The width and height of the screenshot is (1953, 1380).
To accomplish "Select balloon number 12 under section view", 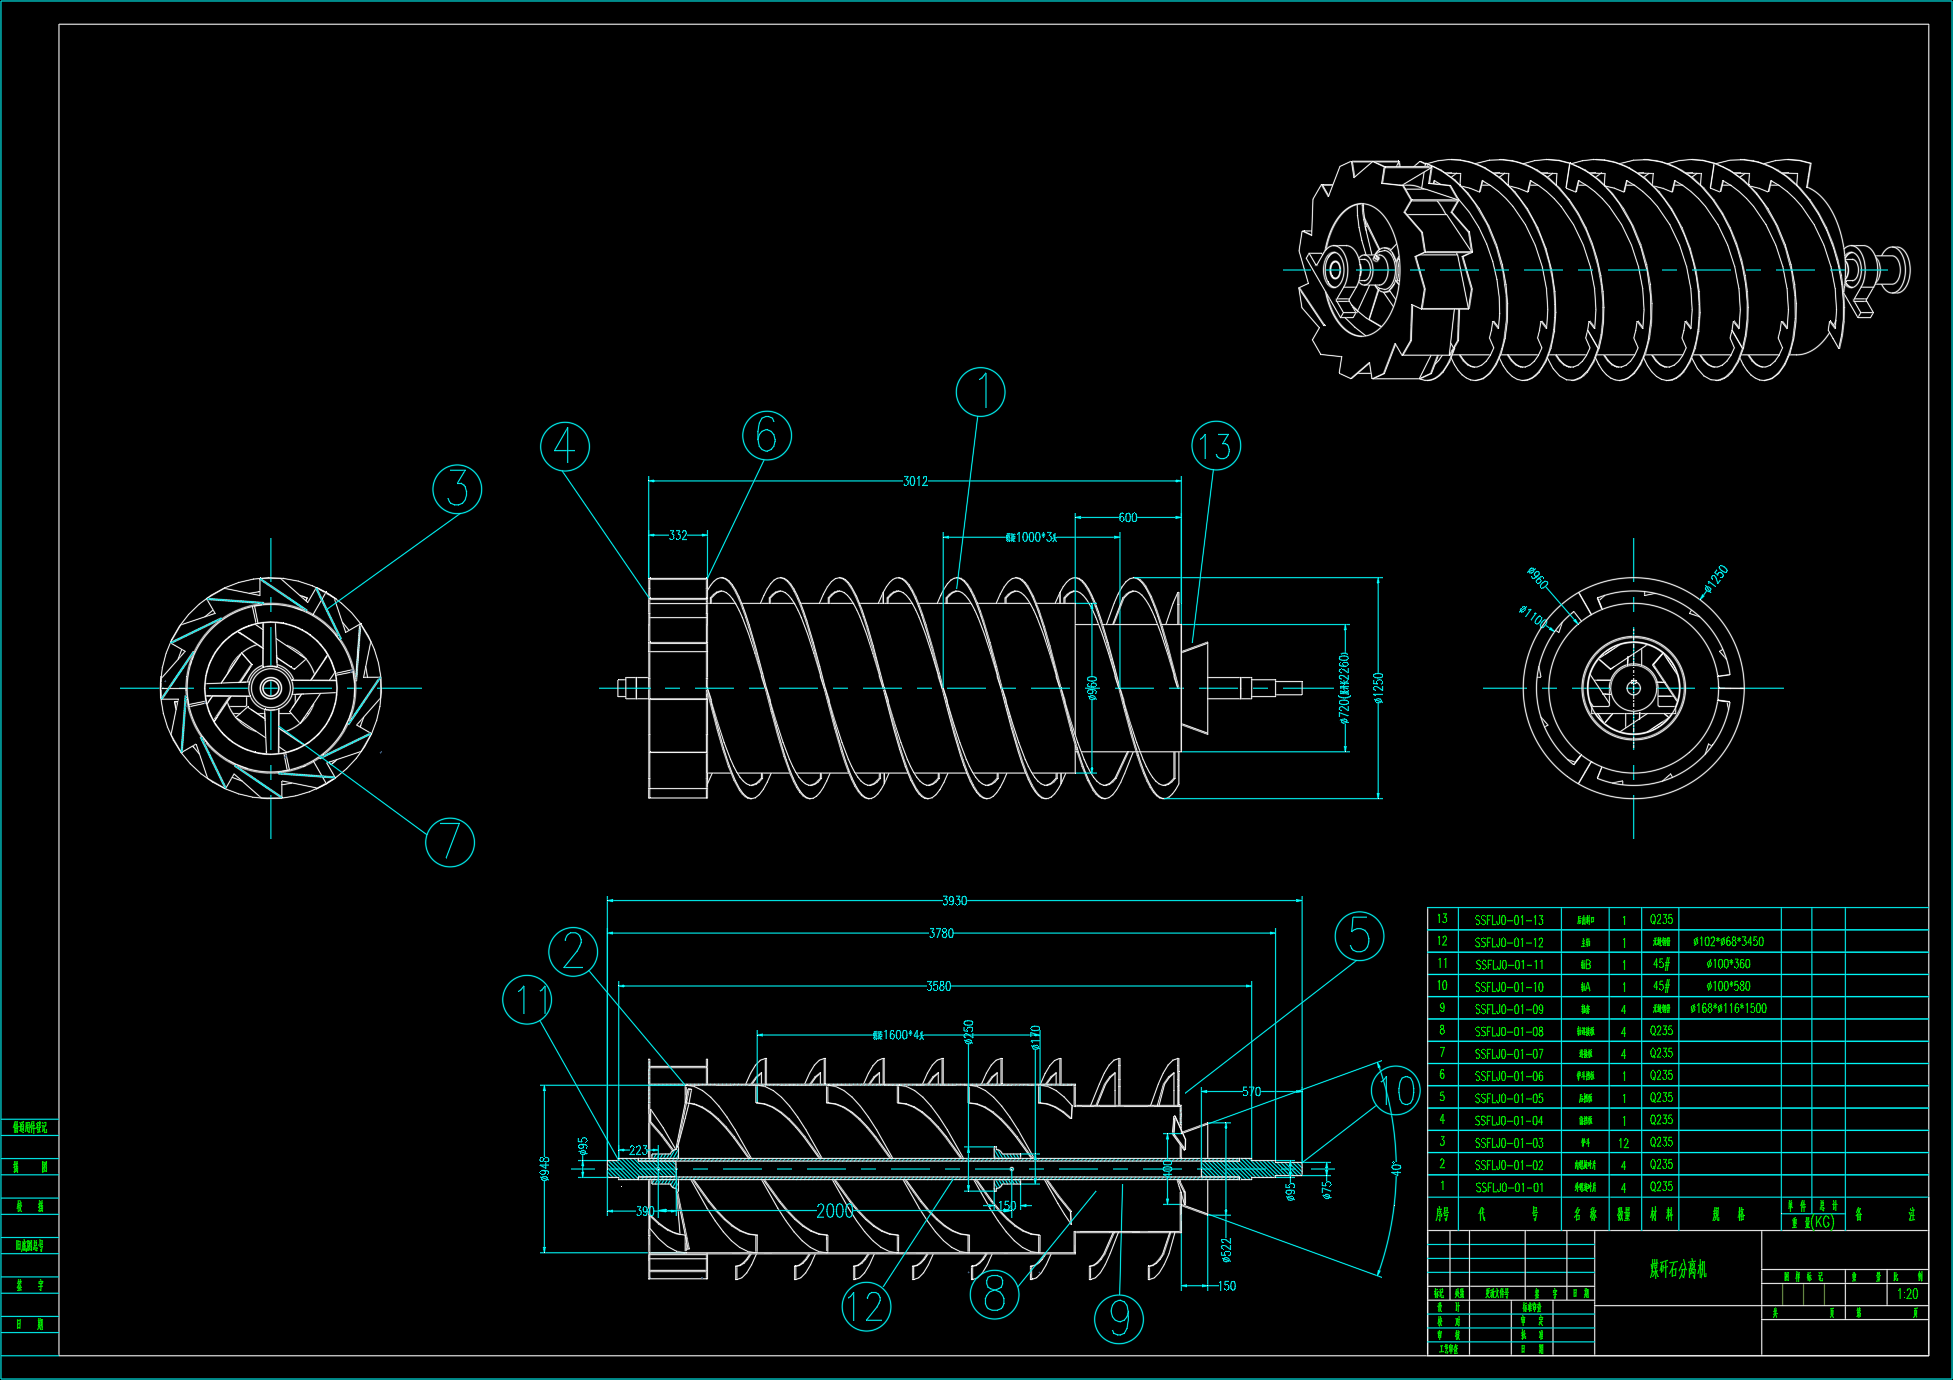I will pyautogui.click(x=866, y=1306).
